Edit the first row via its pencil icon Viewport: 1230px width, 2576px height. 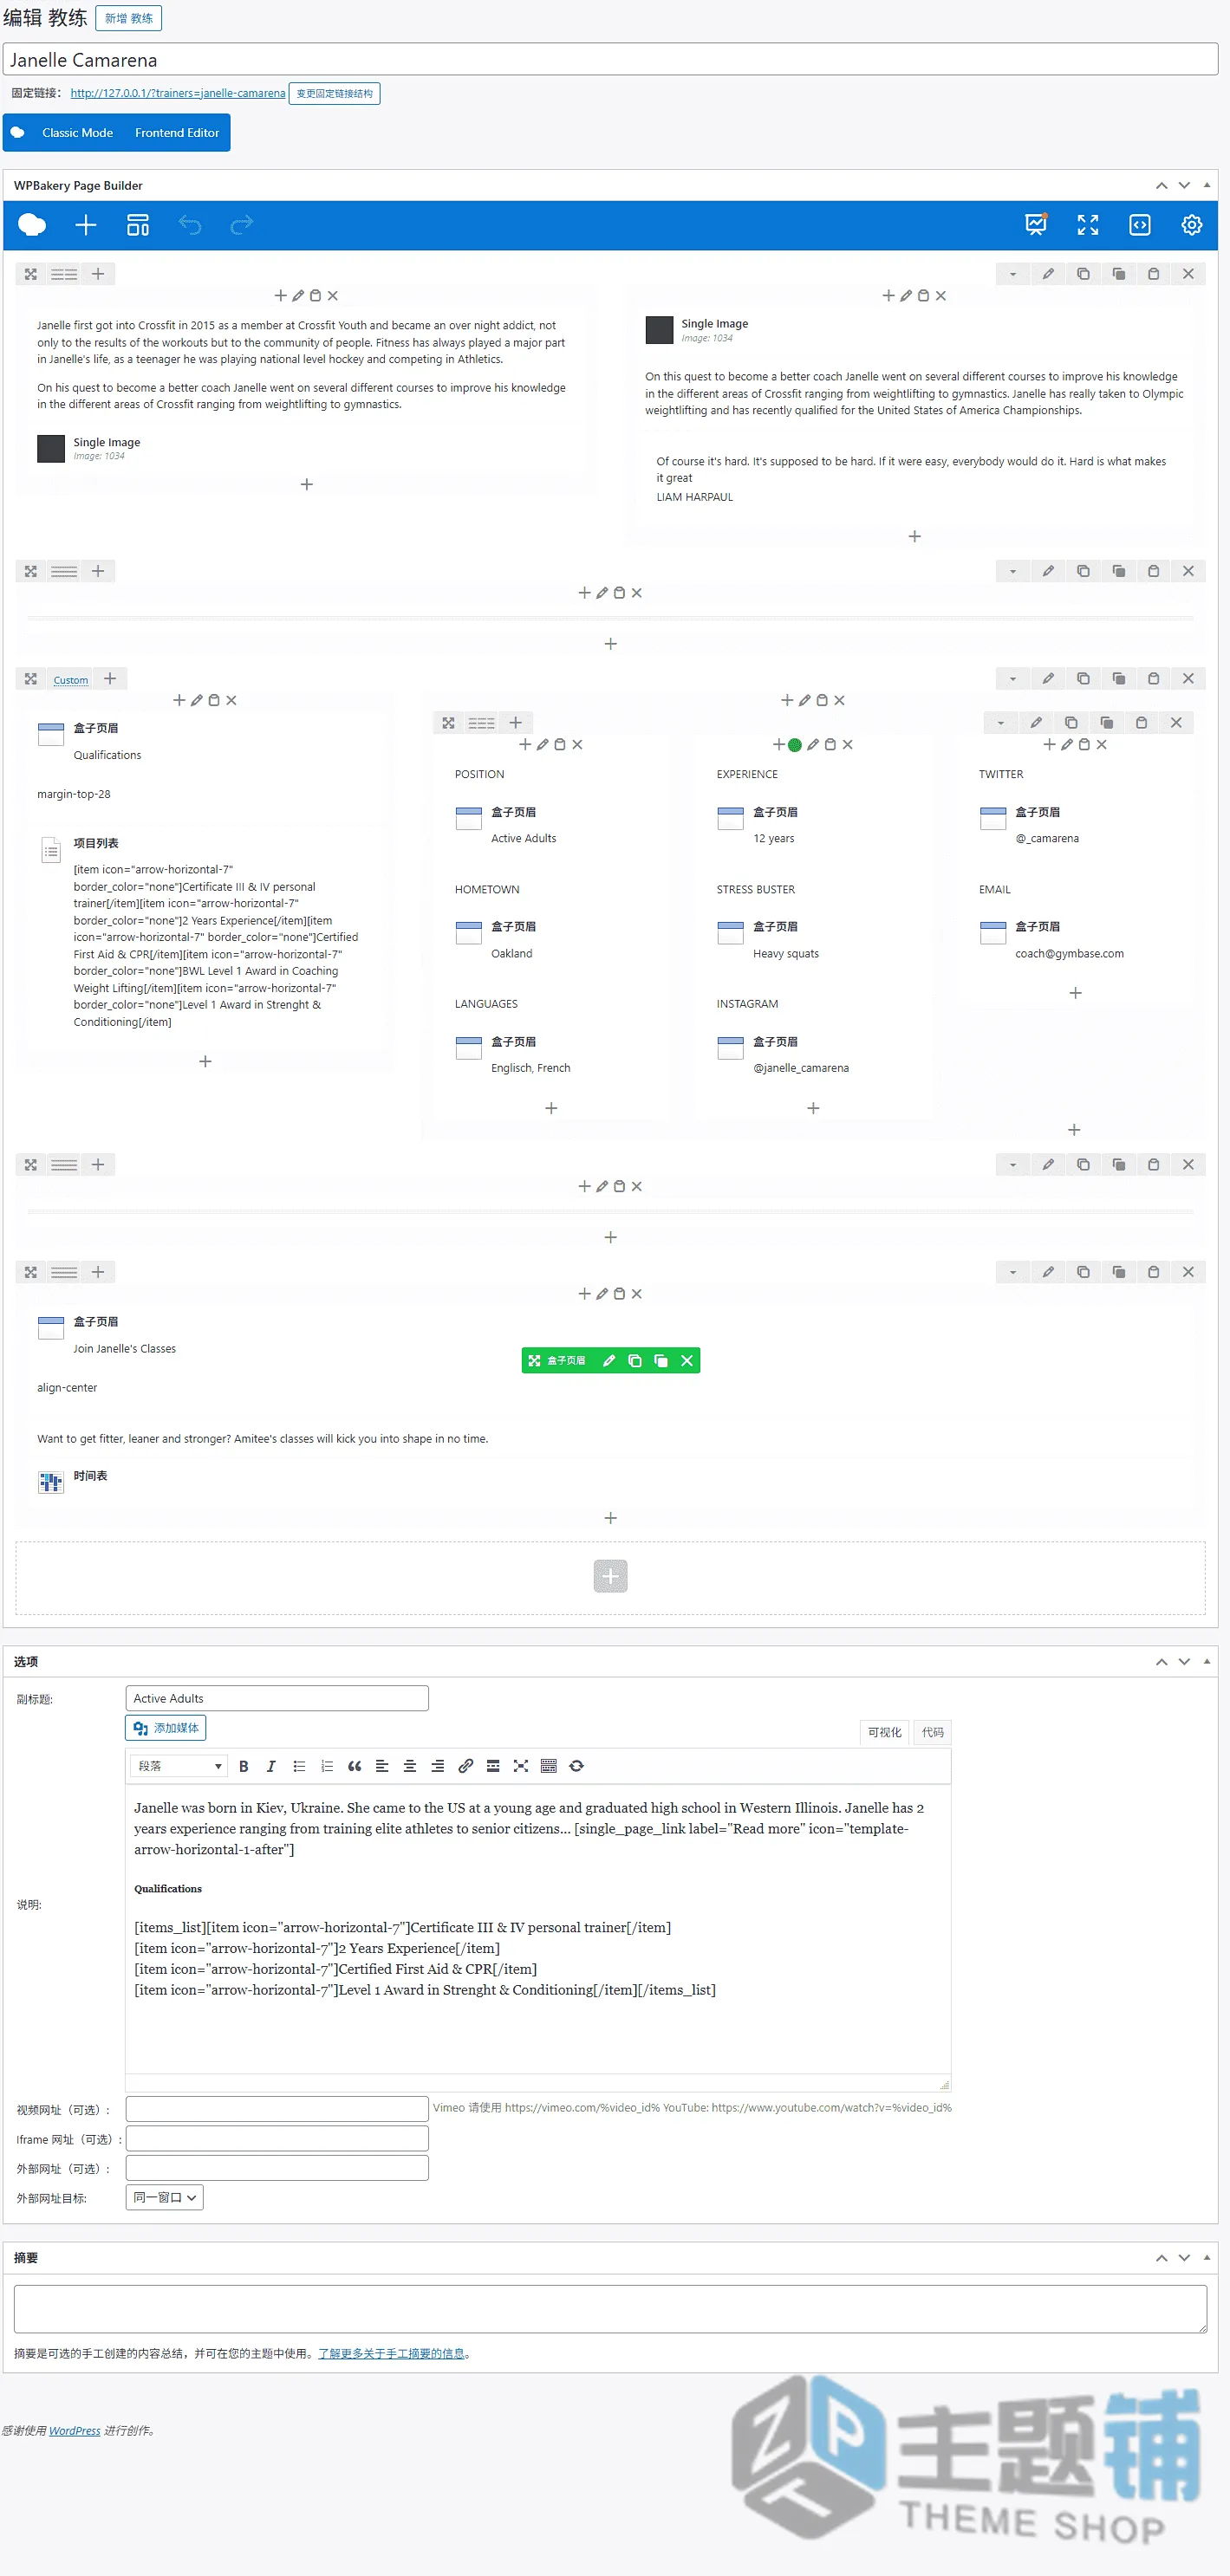(1048, 274)
